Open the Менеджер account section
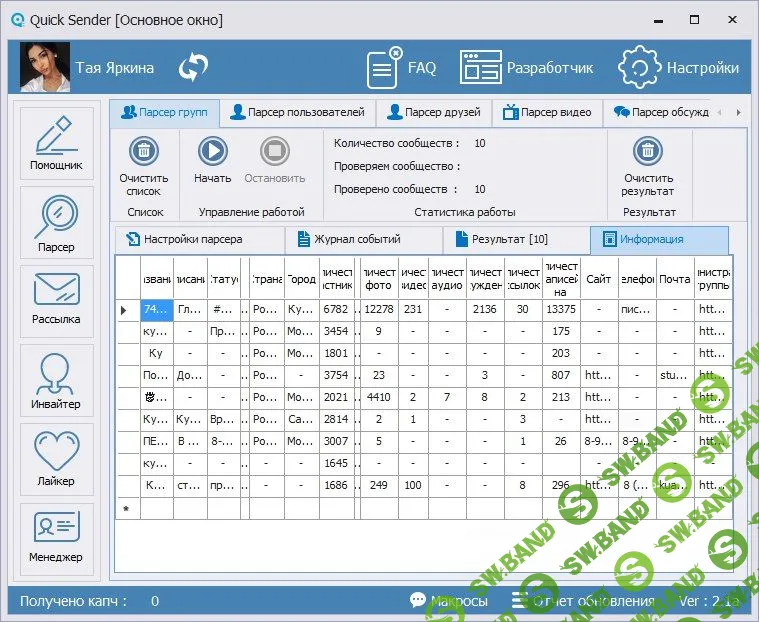 pos(57,539)
